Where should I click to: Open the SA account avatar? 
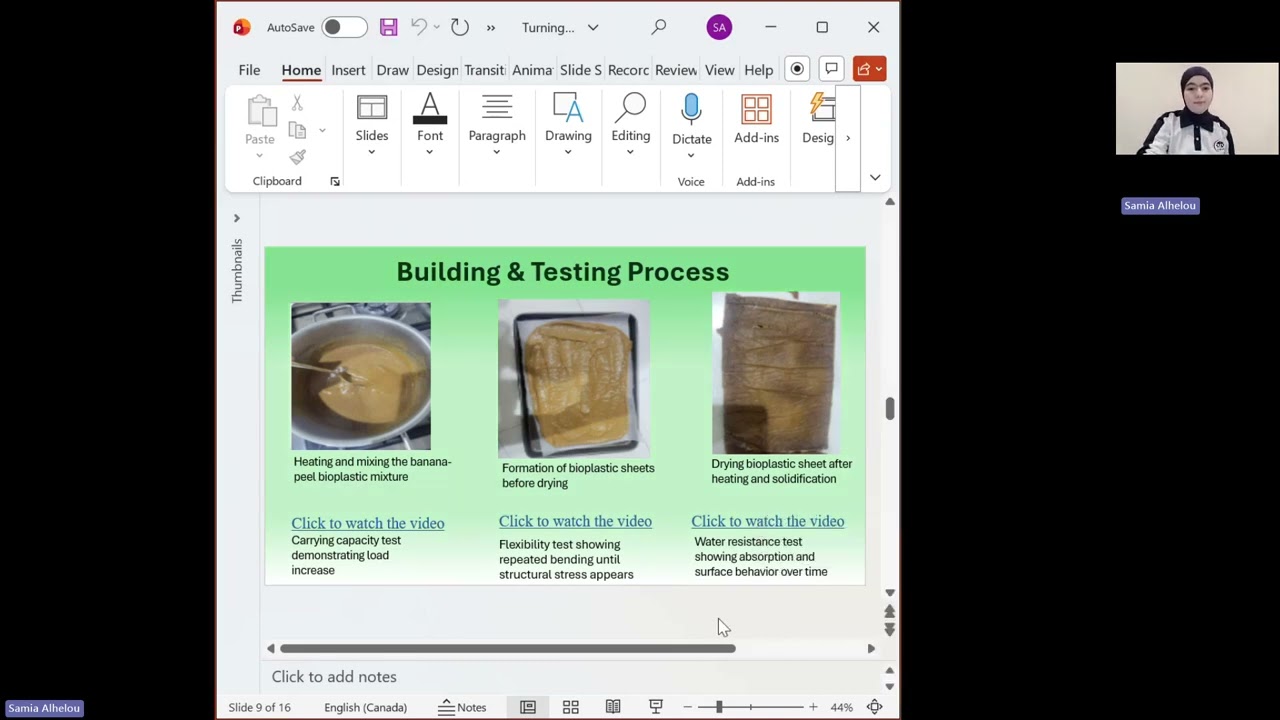tap(719, 27)
